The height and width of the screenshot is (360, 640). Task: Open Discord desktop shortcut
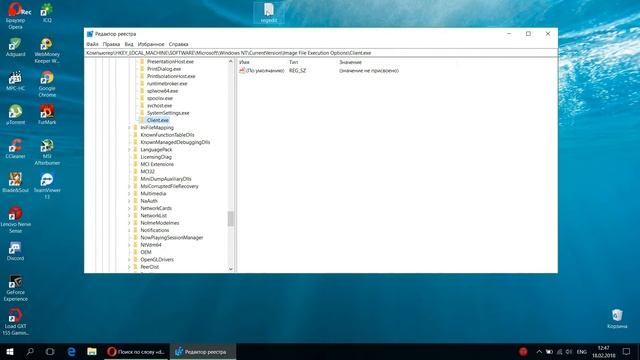[x=16, y=251]
